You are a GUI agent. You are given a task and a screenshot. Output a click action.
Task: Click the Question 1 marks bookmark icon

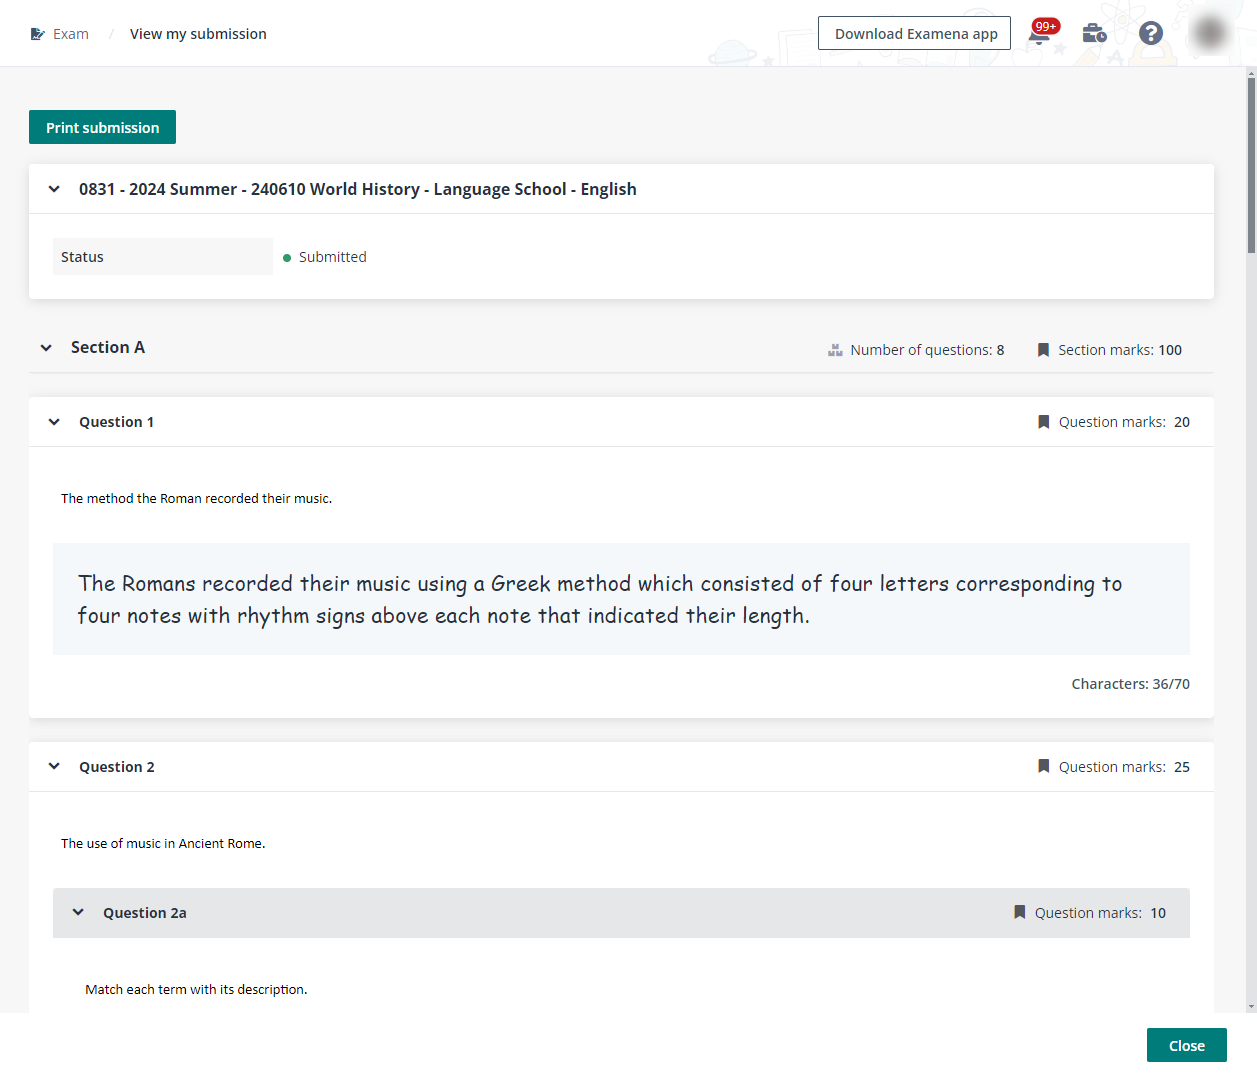tap(1044, 422)
